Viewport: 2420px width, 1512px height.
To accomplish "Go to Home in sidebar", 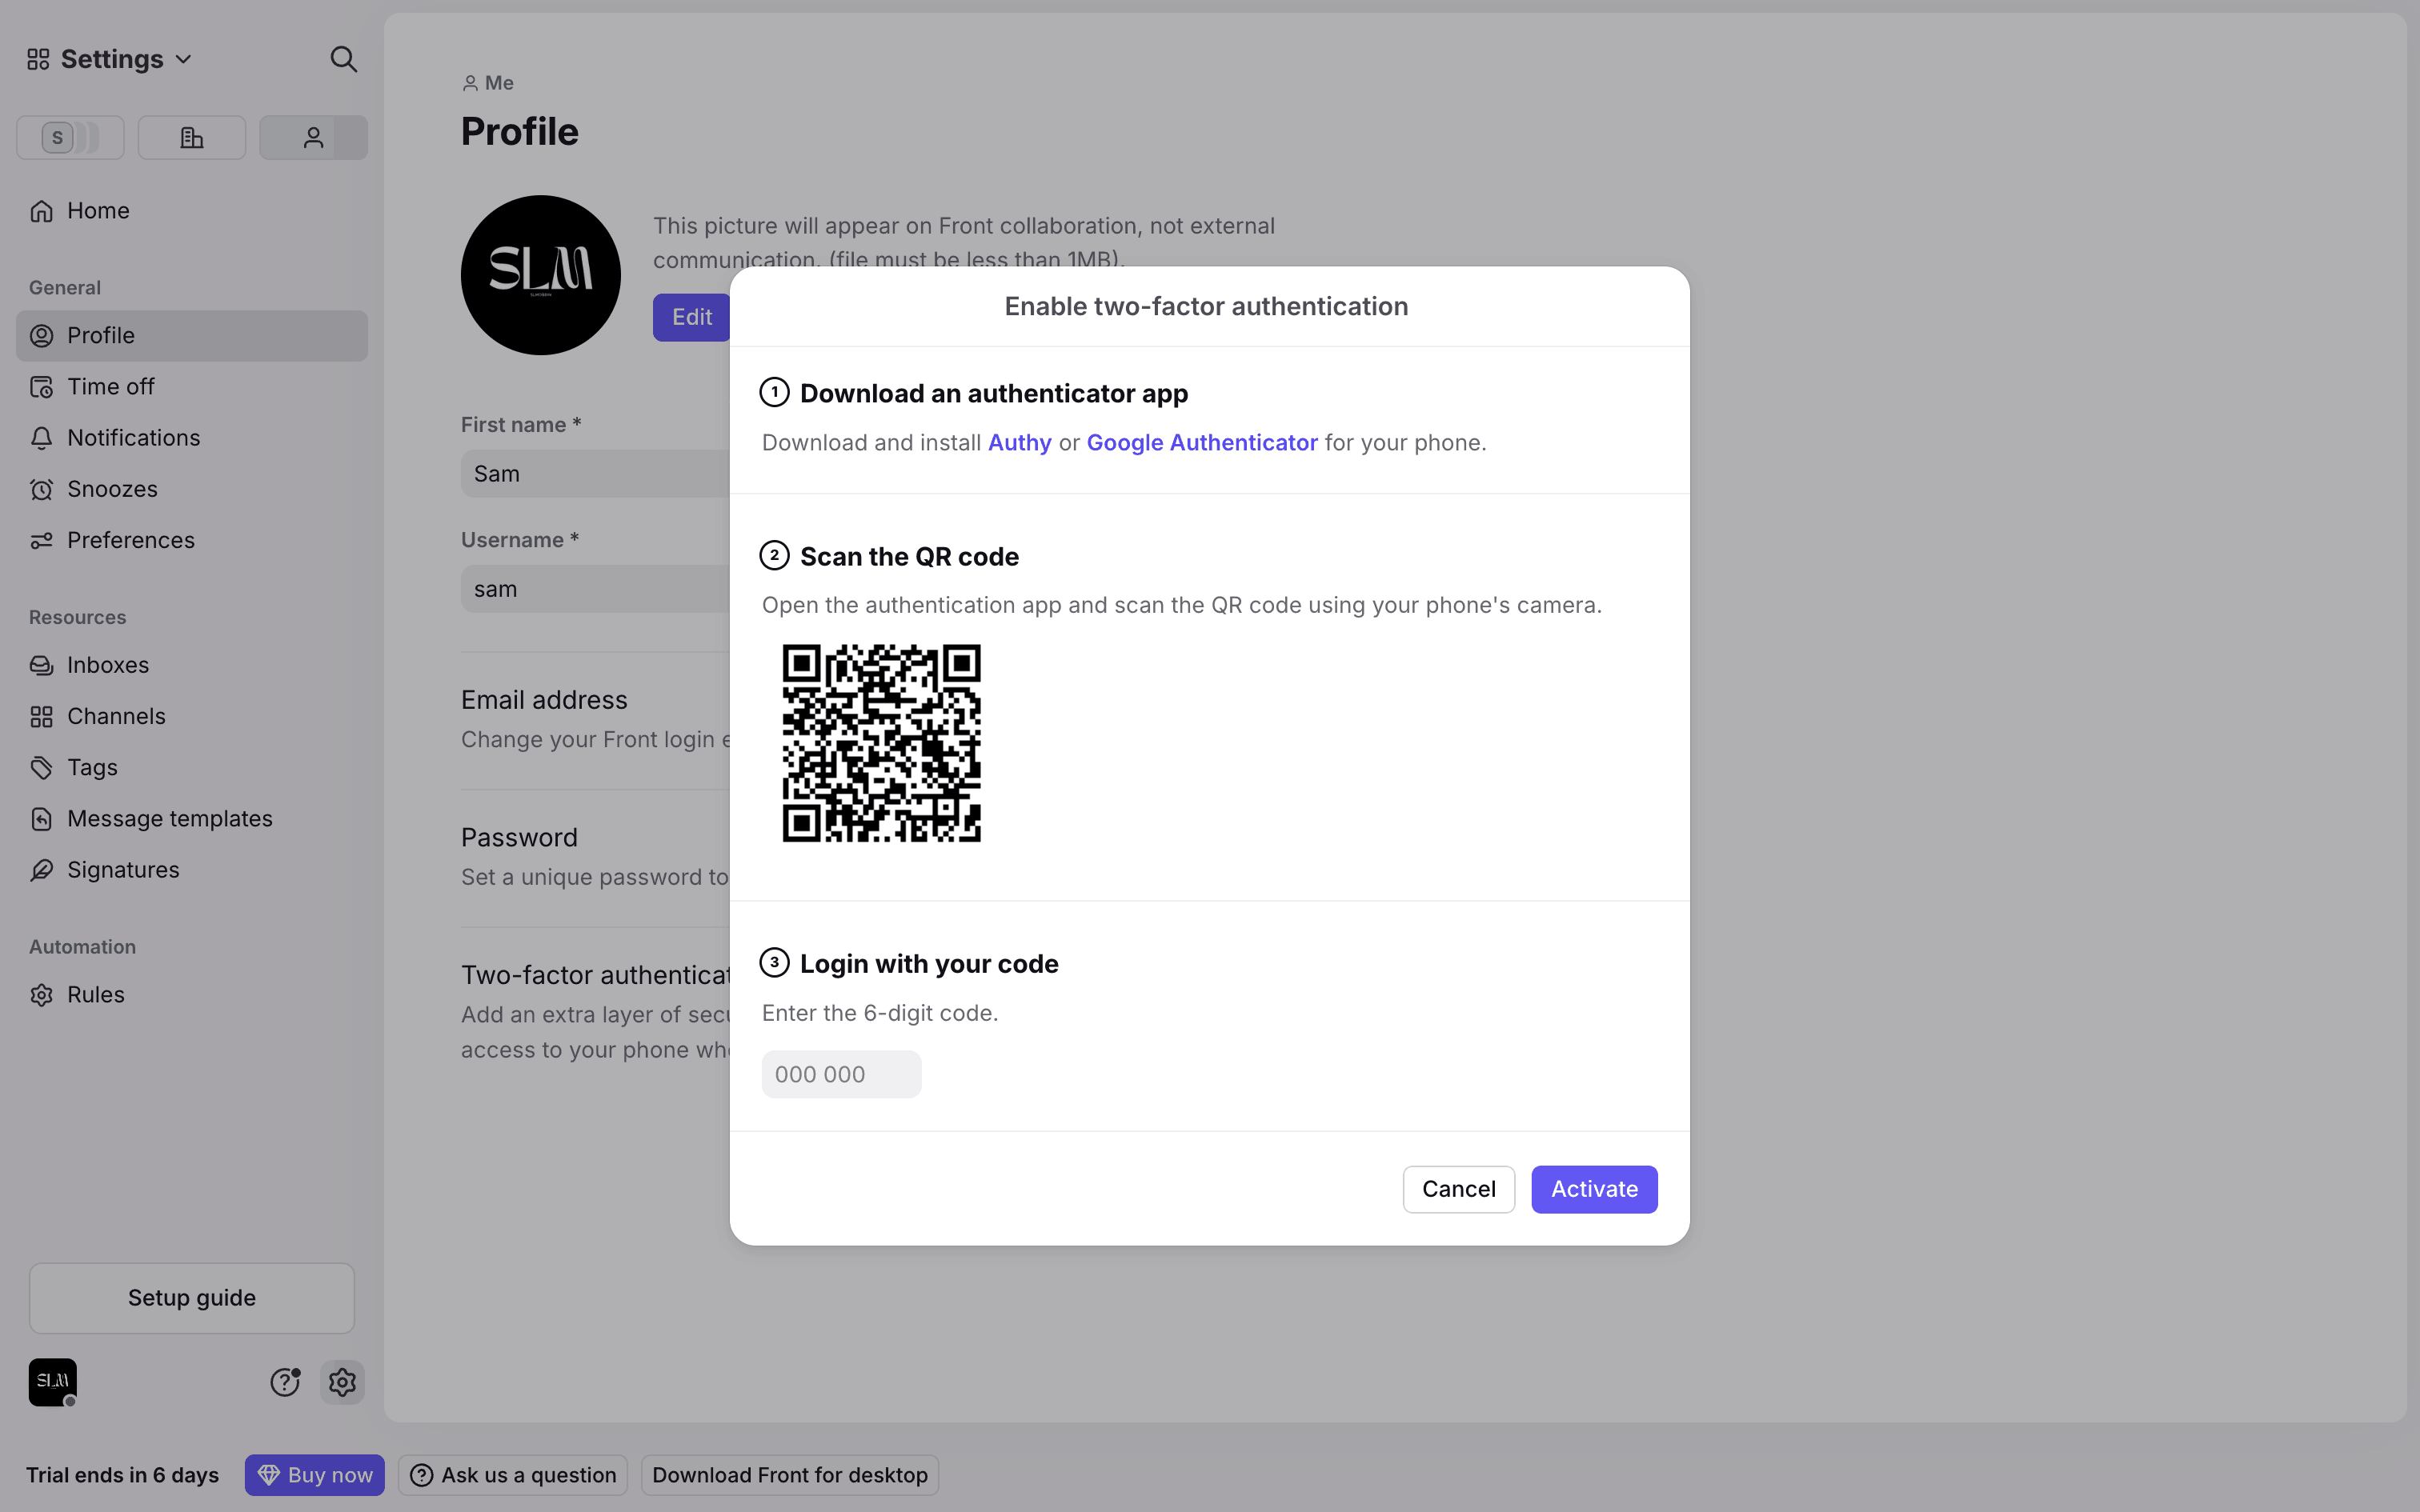I will point(98,211).
